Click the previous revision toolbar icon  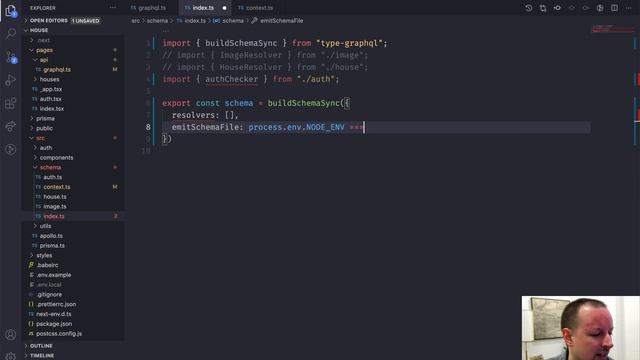pos(571,8)
